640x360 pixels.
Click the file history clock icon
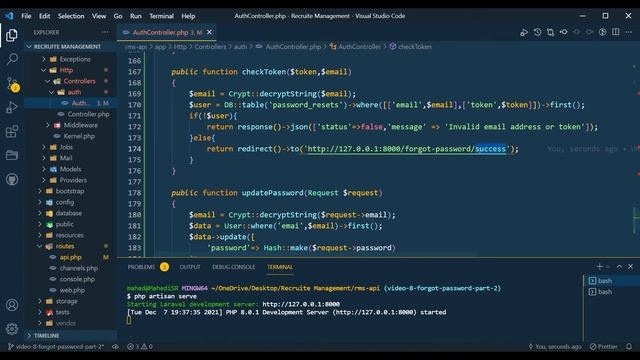click(x=537, y=32)
